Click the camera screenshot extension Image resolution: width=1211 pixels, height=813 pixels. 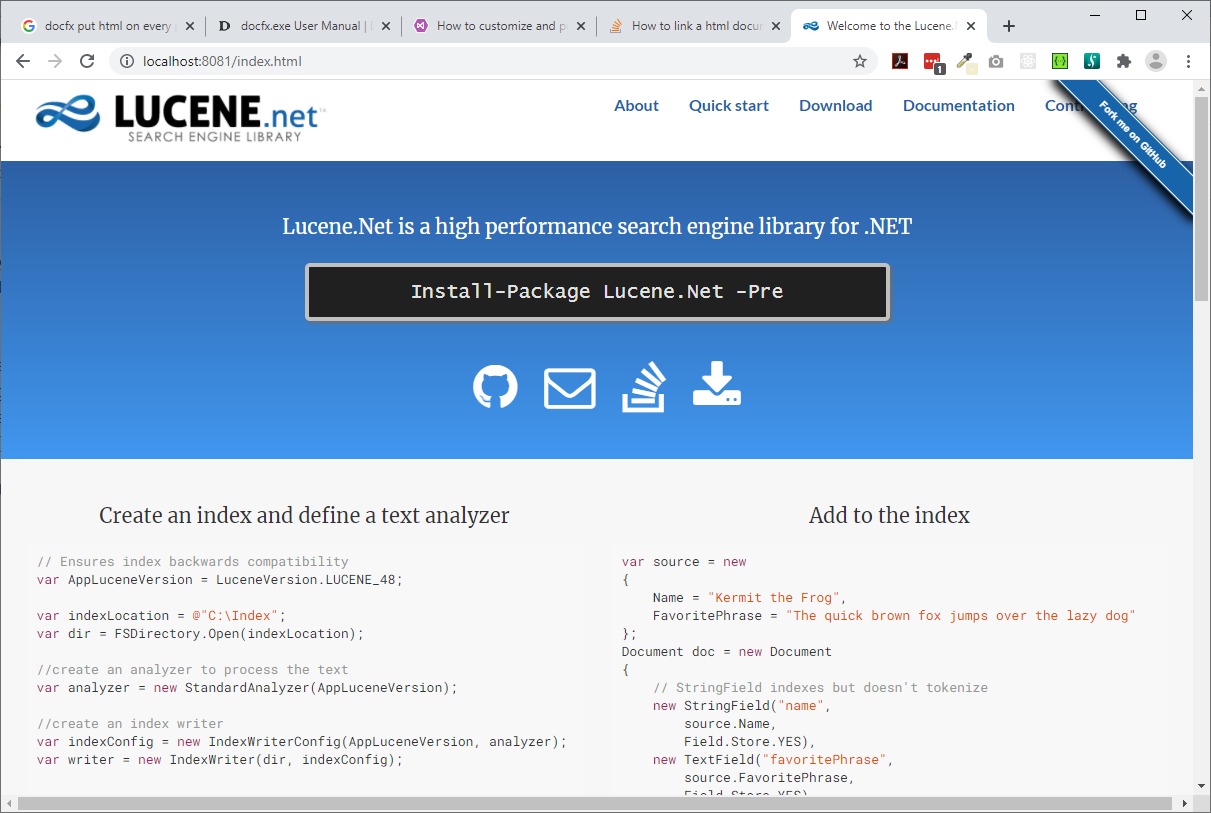click(x=996, y=61)
